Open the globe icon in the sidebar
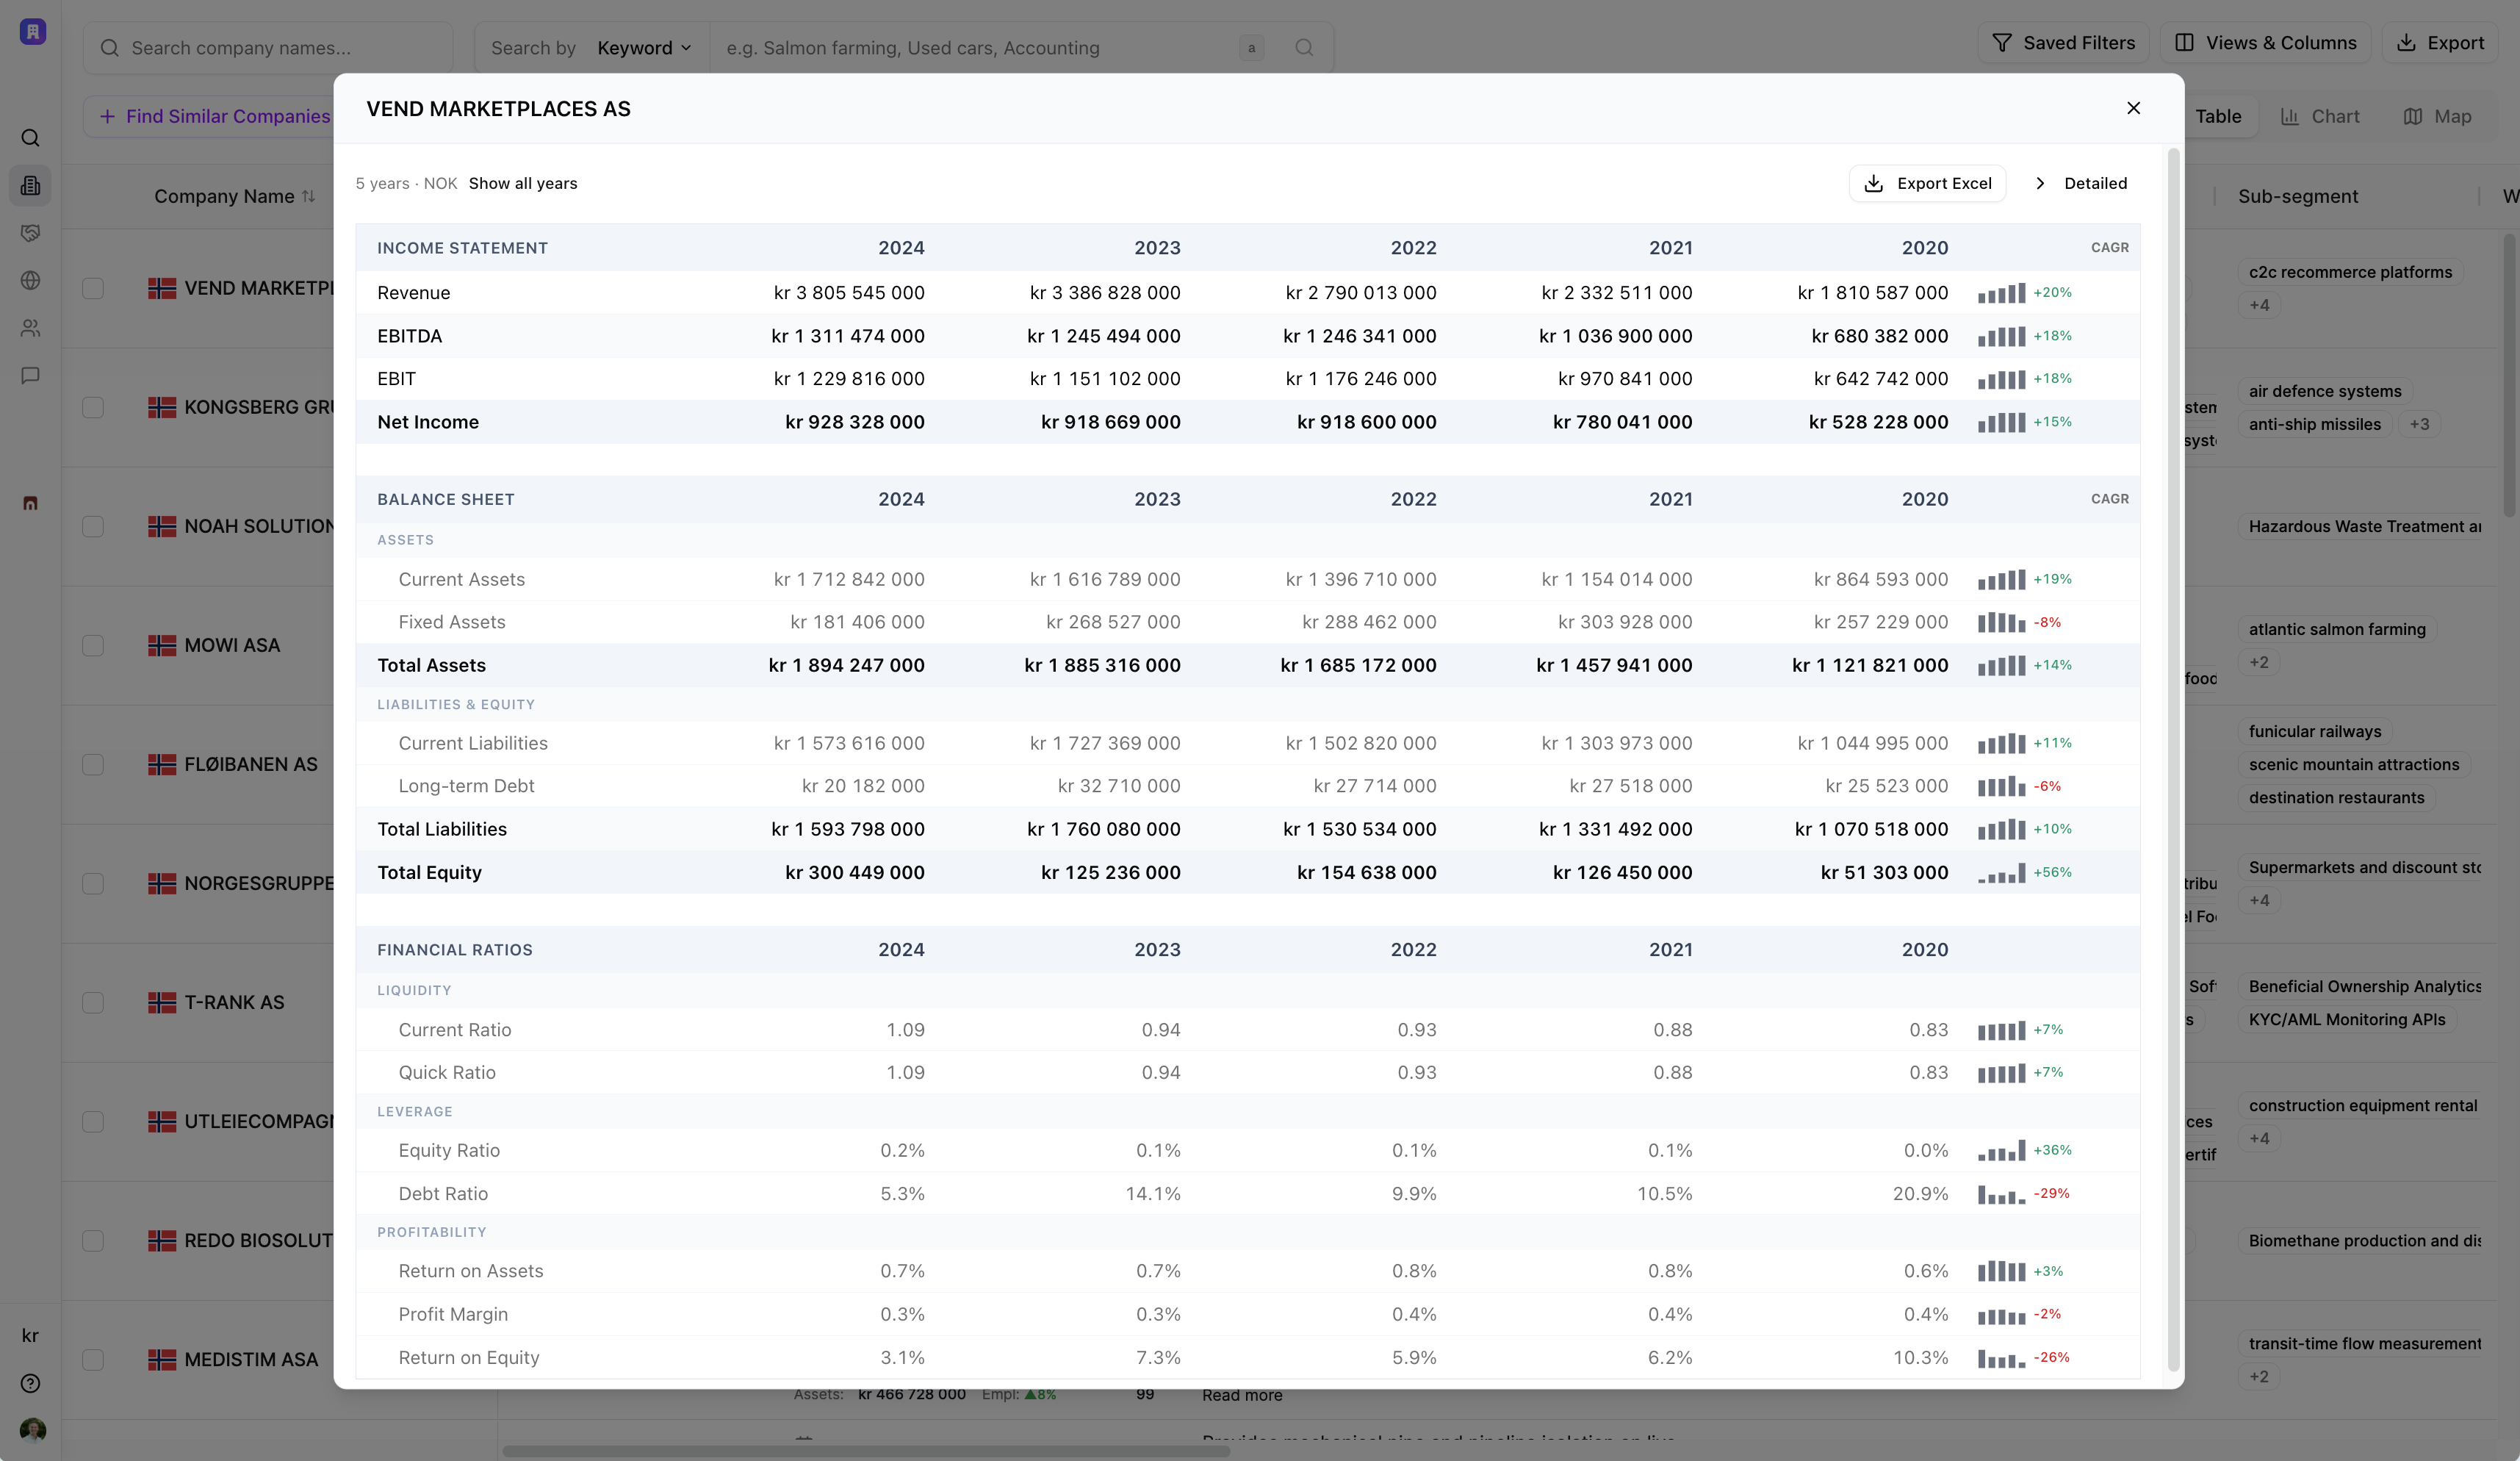This screenshot has height=1461, width=2520. pos(31,281)
